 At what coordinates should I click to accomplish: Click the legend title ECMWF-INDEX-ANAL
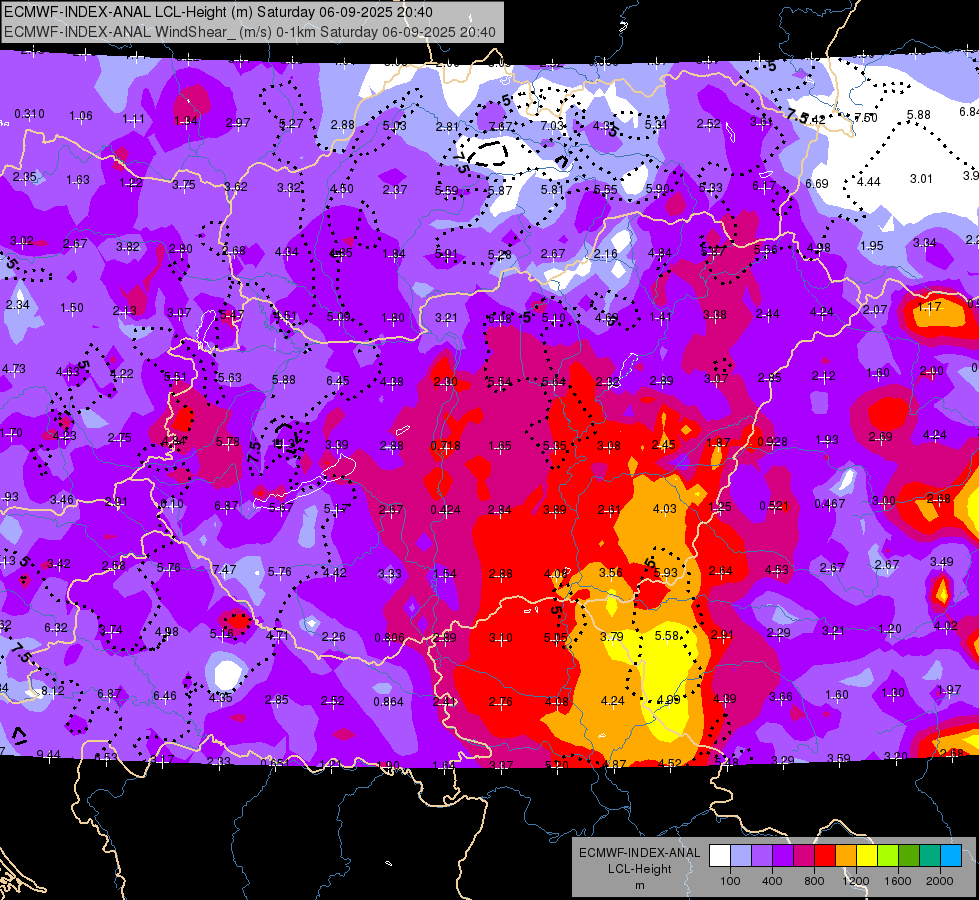point(639,853)
